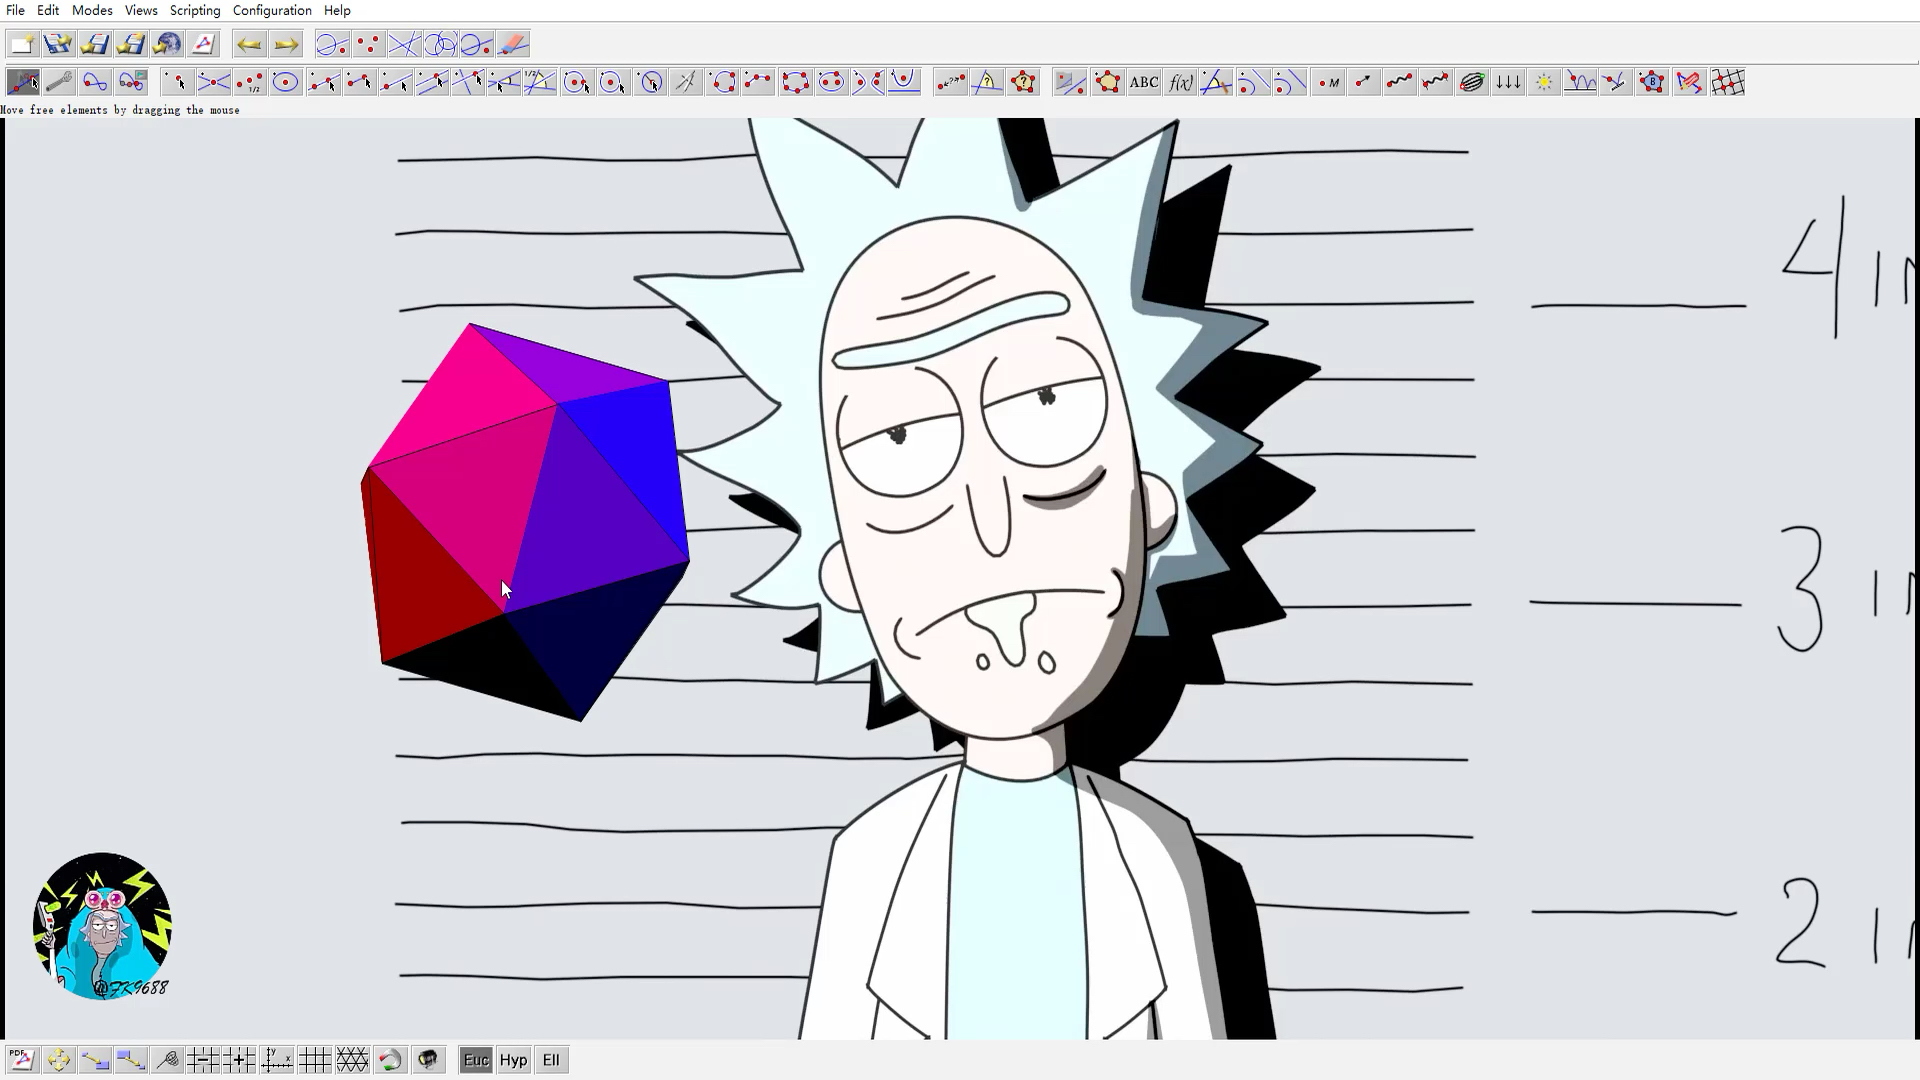
Task: Select the perpendicular line tool
Action: [467, 82]
